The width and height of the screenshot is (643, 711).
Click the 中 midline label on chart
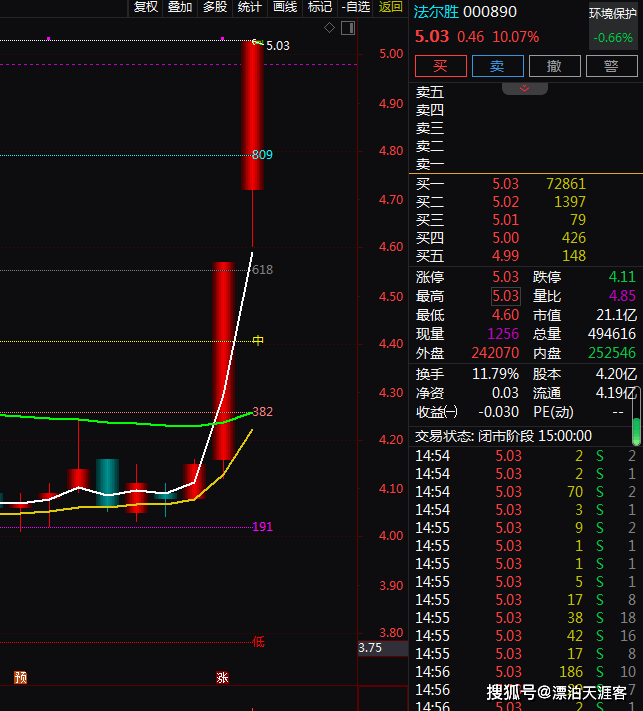[x=258, y=340]
